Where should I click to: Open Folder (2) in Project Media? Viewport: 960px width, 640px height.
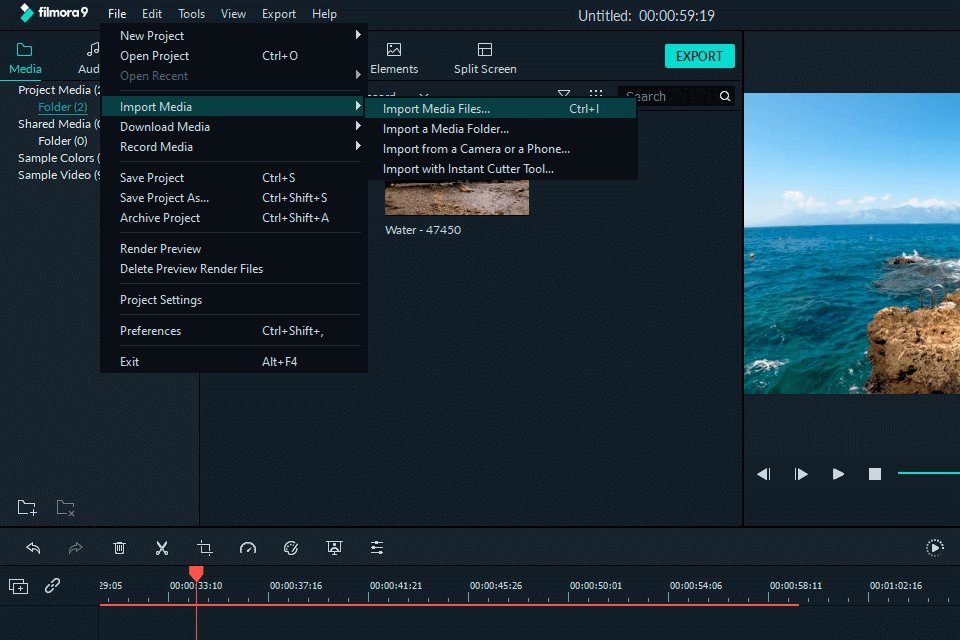pyautogui.click(x=62, y=106)
